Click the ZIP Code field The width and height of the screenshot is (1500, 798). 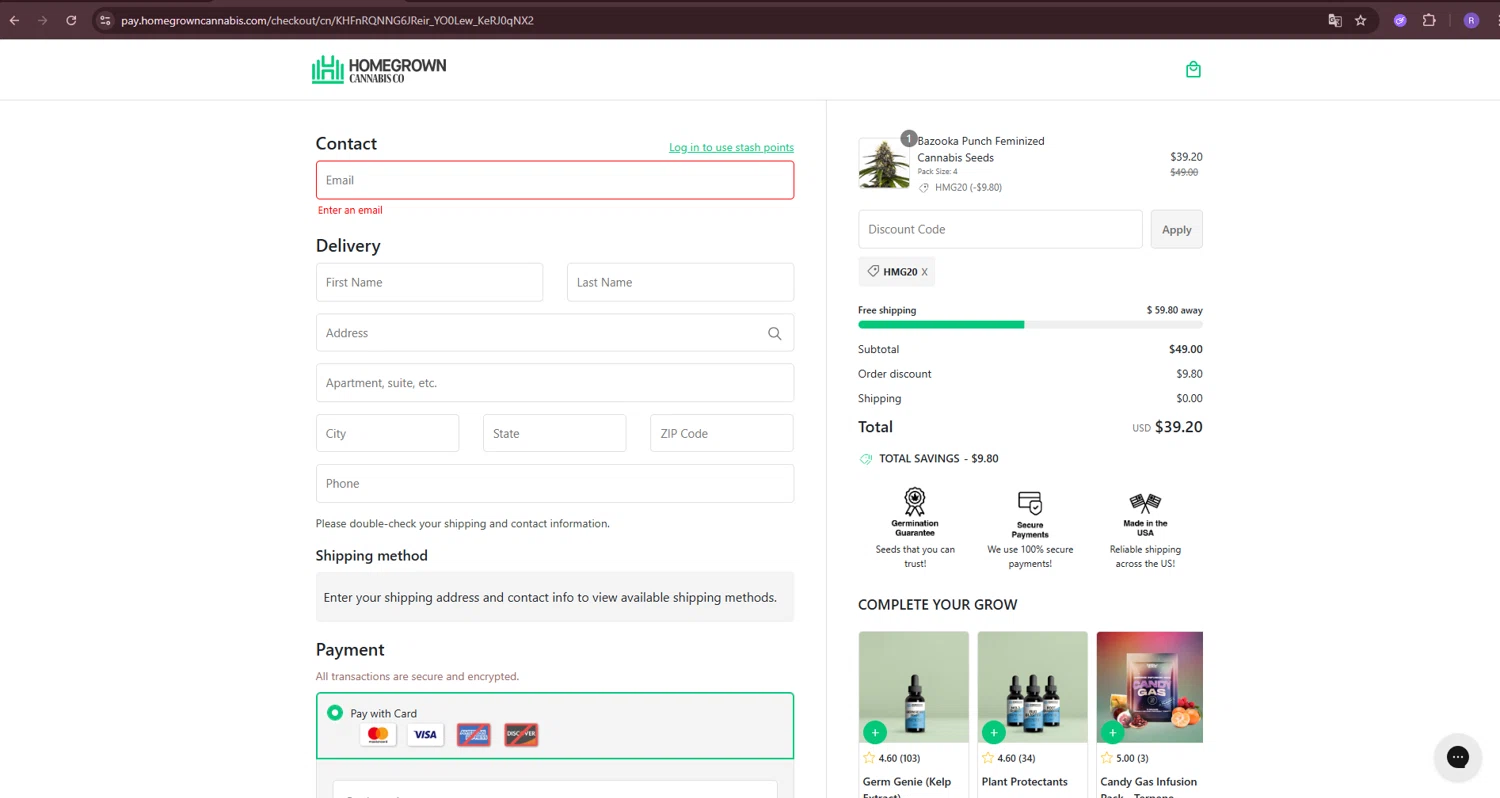[x=721, y=433]
